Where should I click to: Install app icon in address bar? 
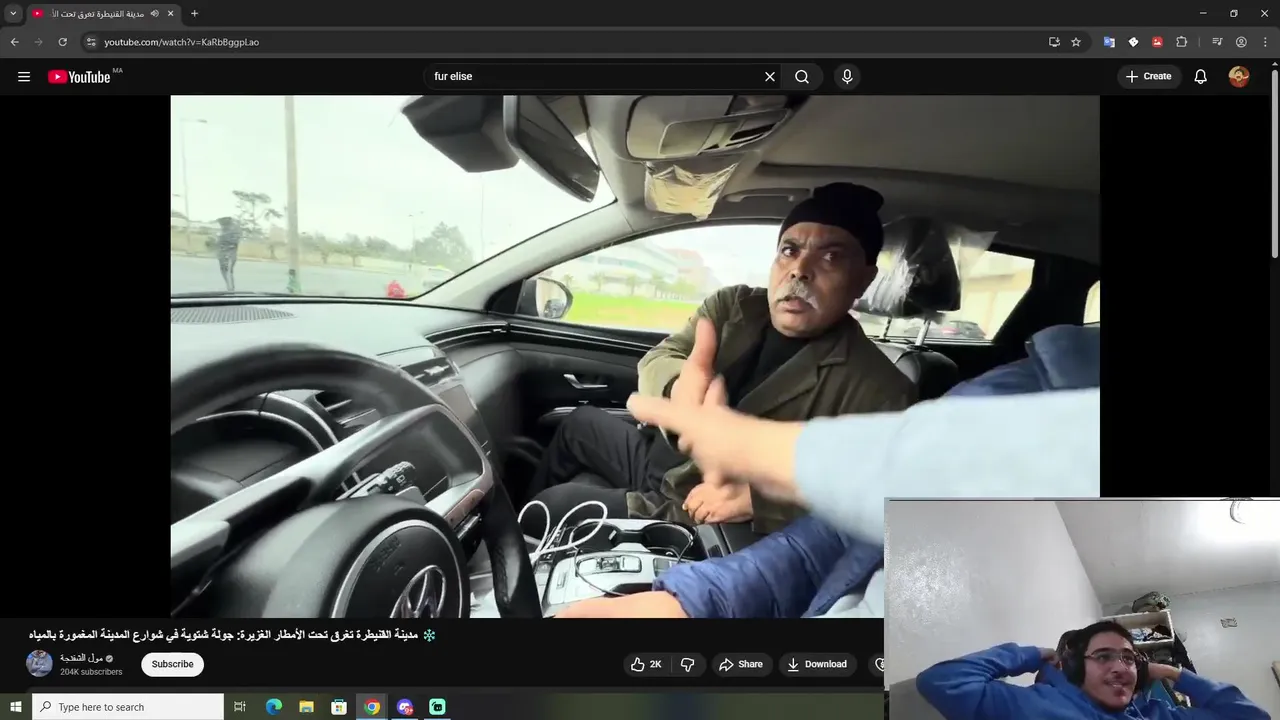click(1054, 42)
